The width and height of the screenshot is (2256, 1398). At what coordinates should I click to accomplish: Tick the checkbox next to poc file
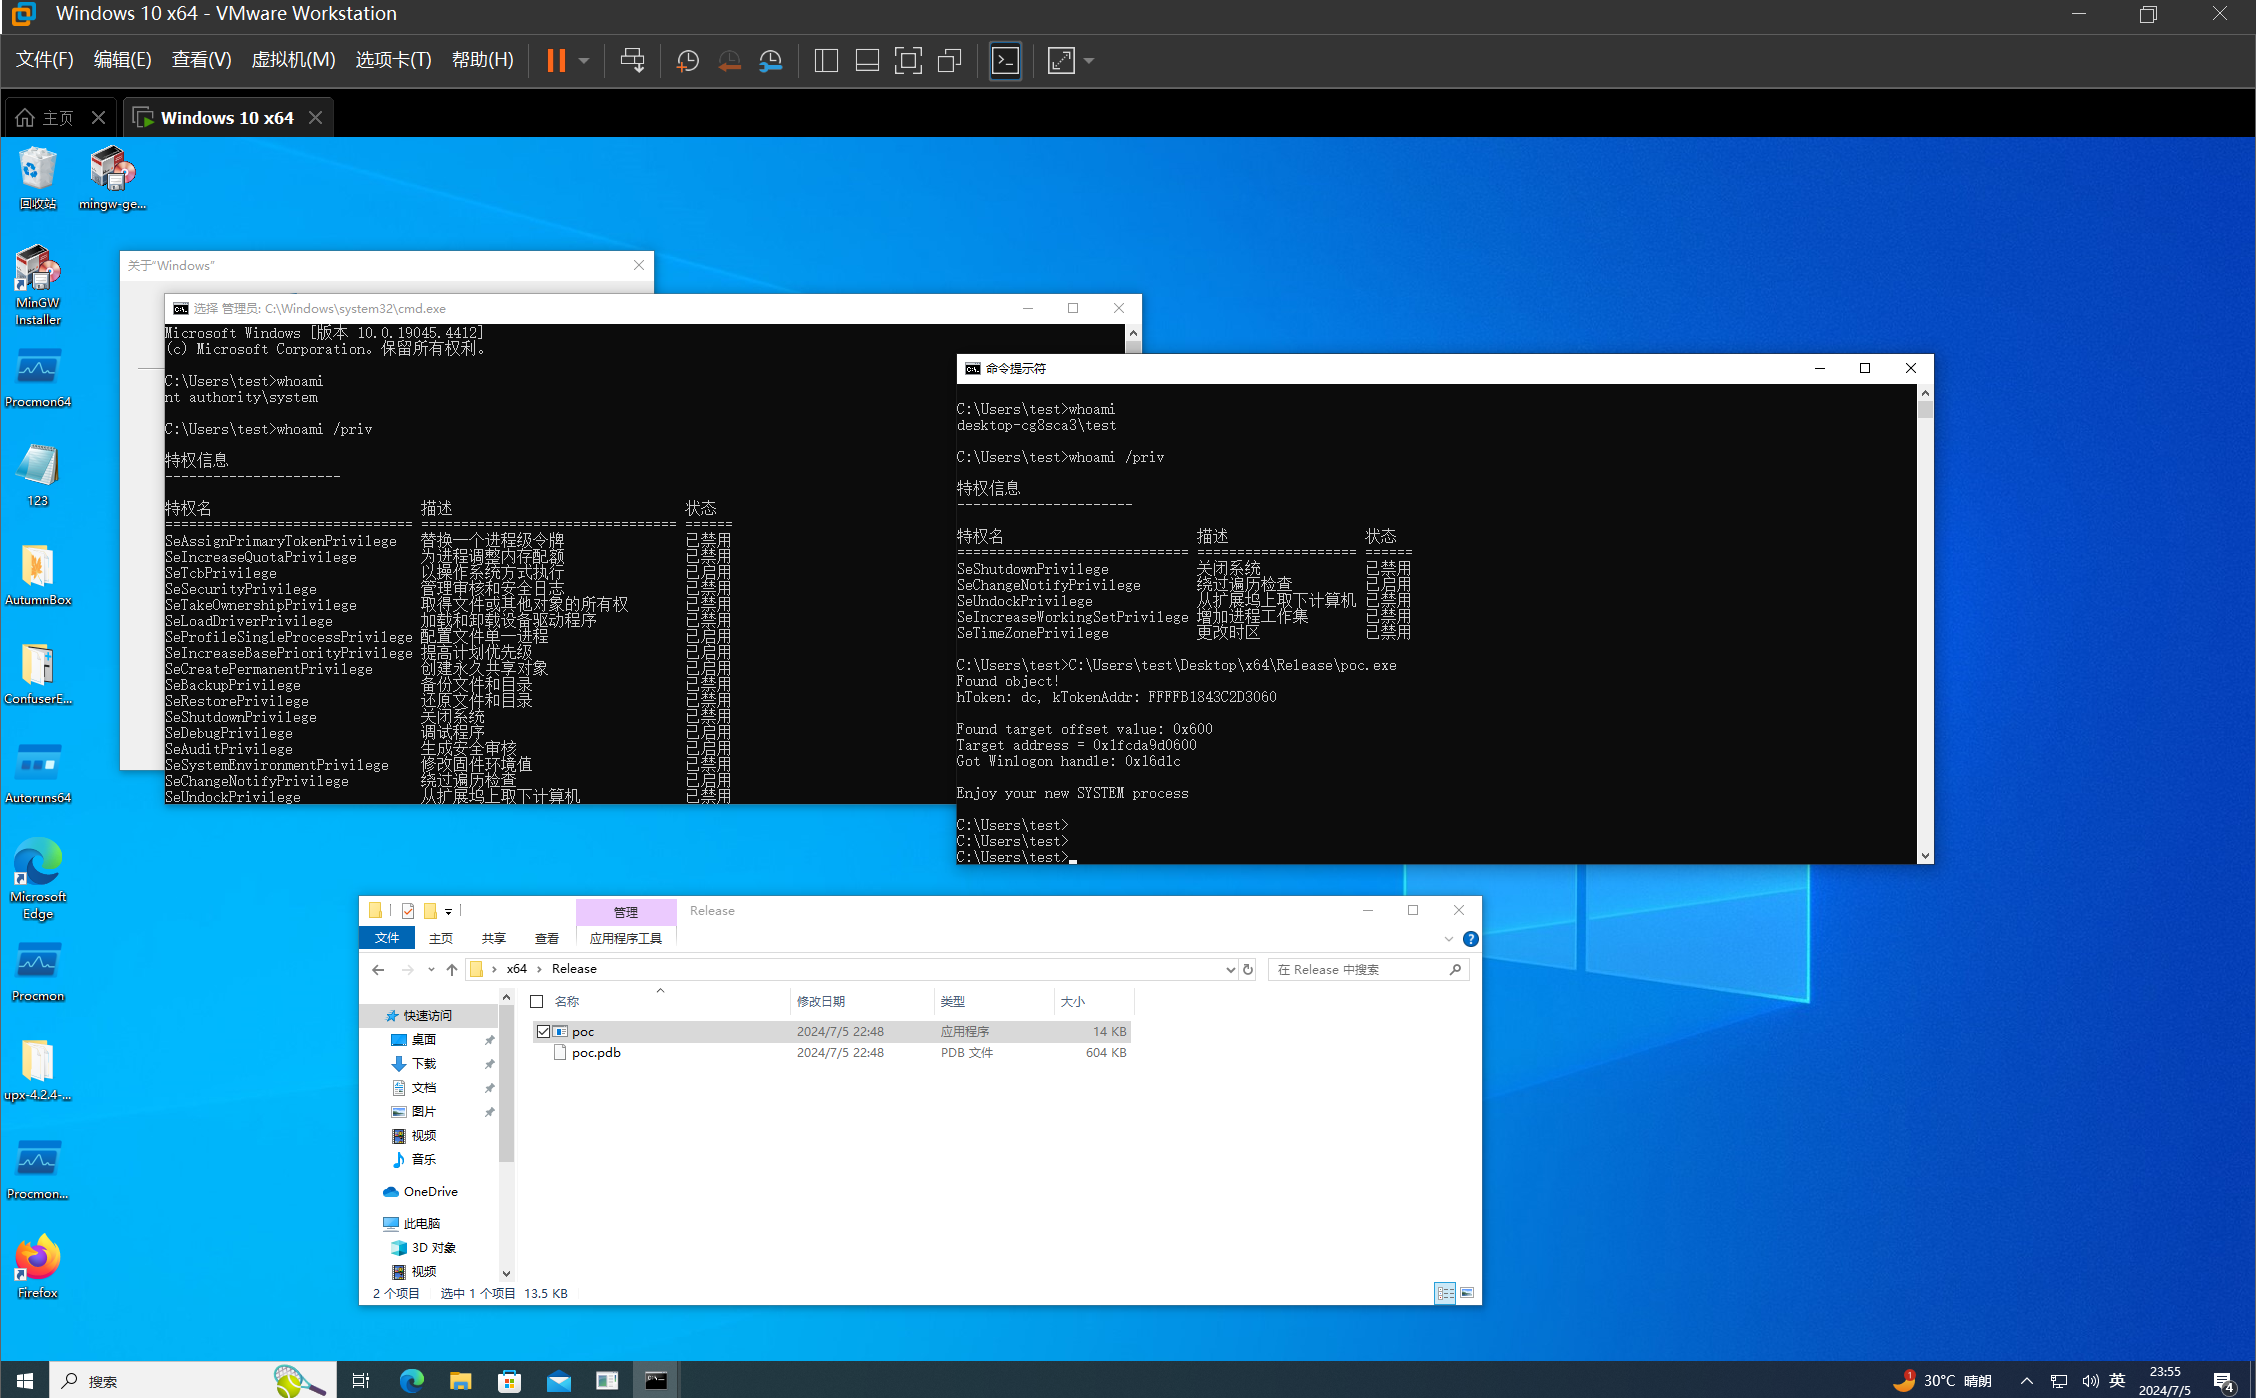(x=543, y=1031)
